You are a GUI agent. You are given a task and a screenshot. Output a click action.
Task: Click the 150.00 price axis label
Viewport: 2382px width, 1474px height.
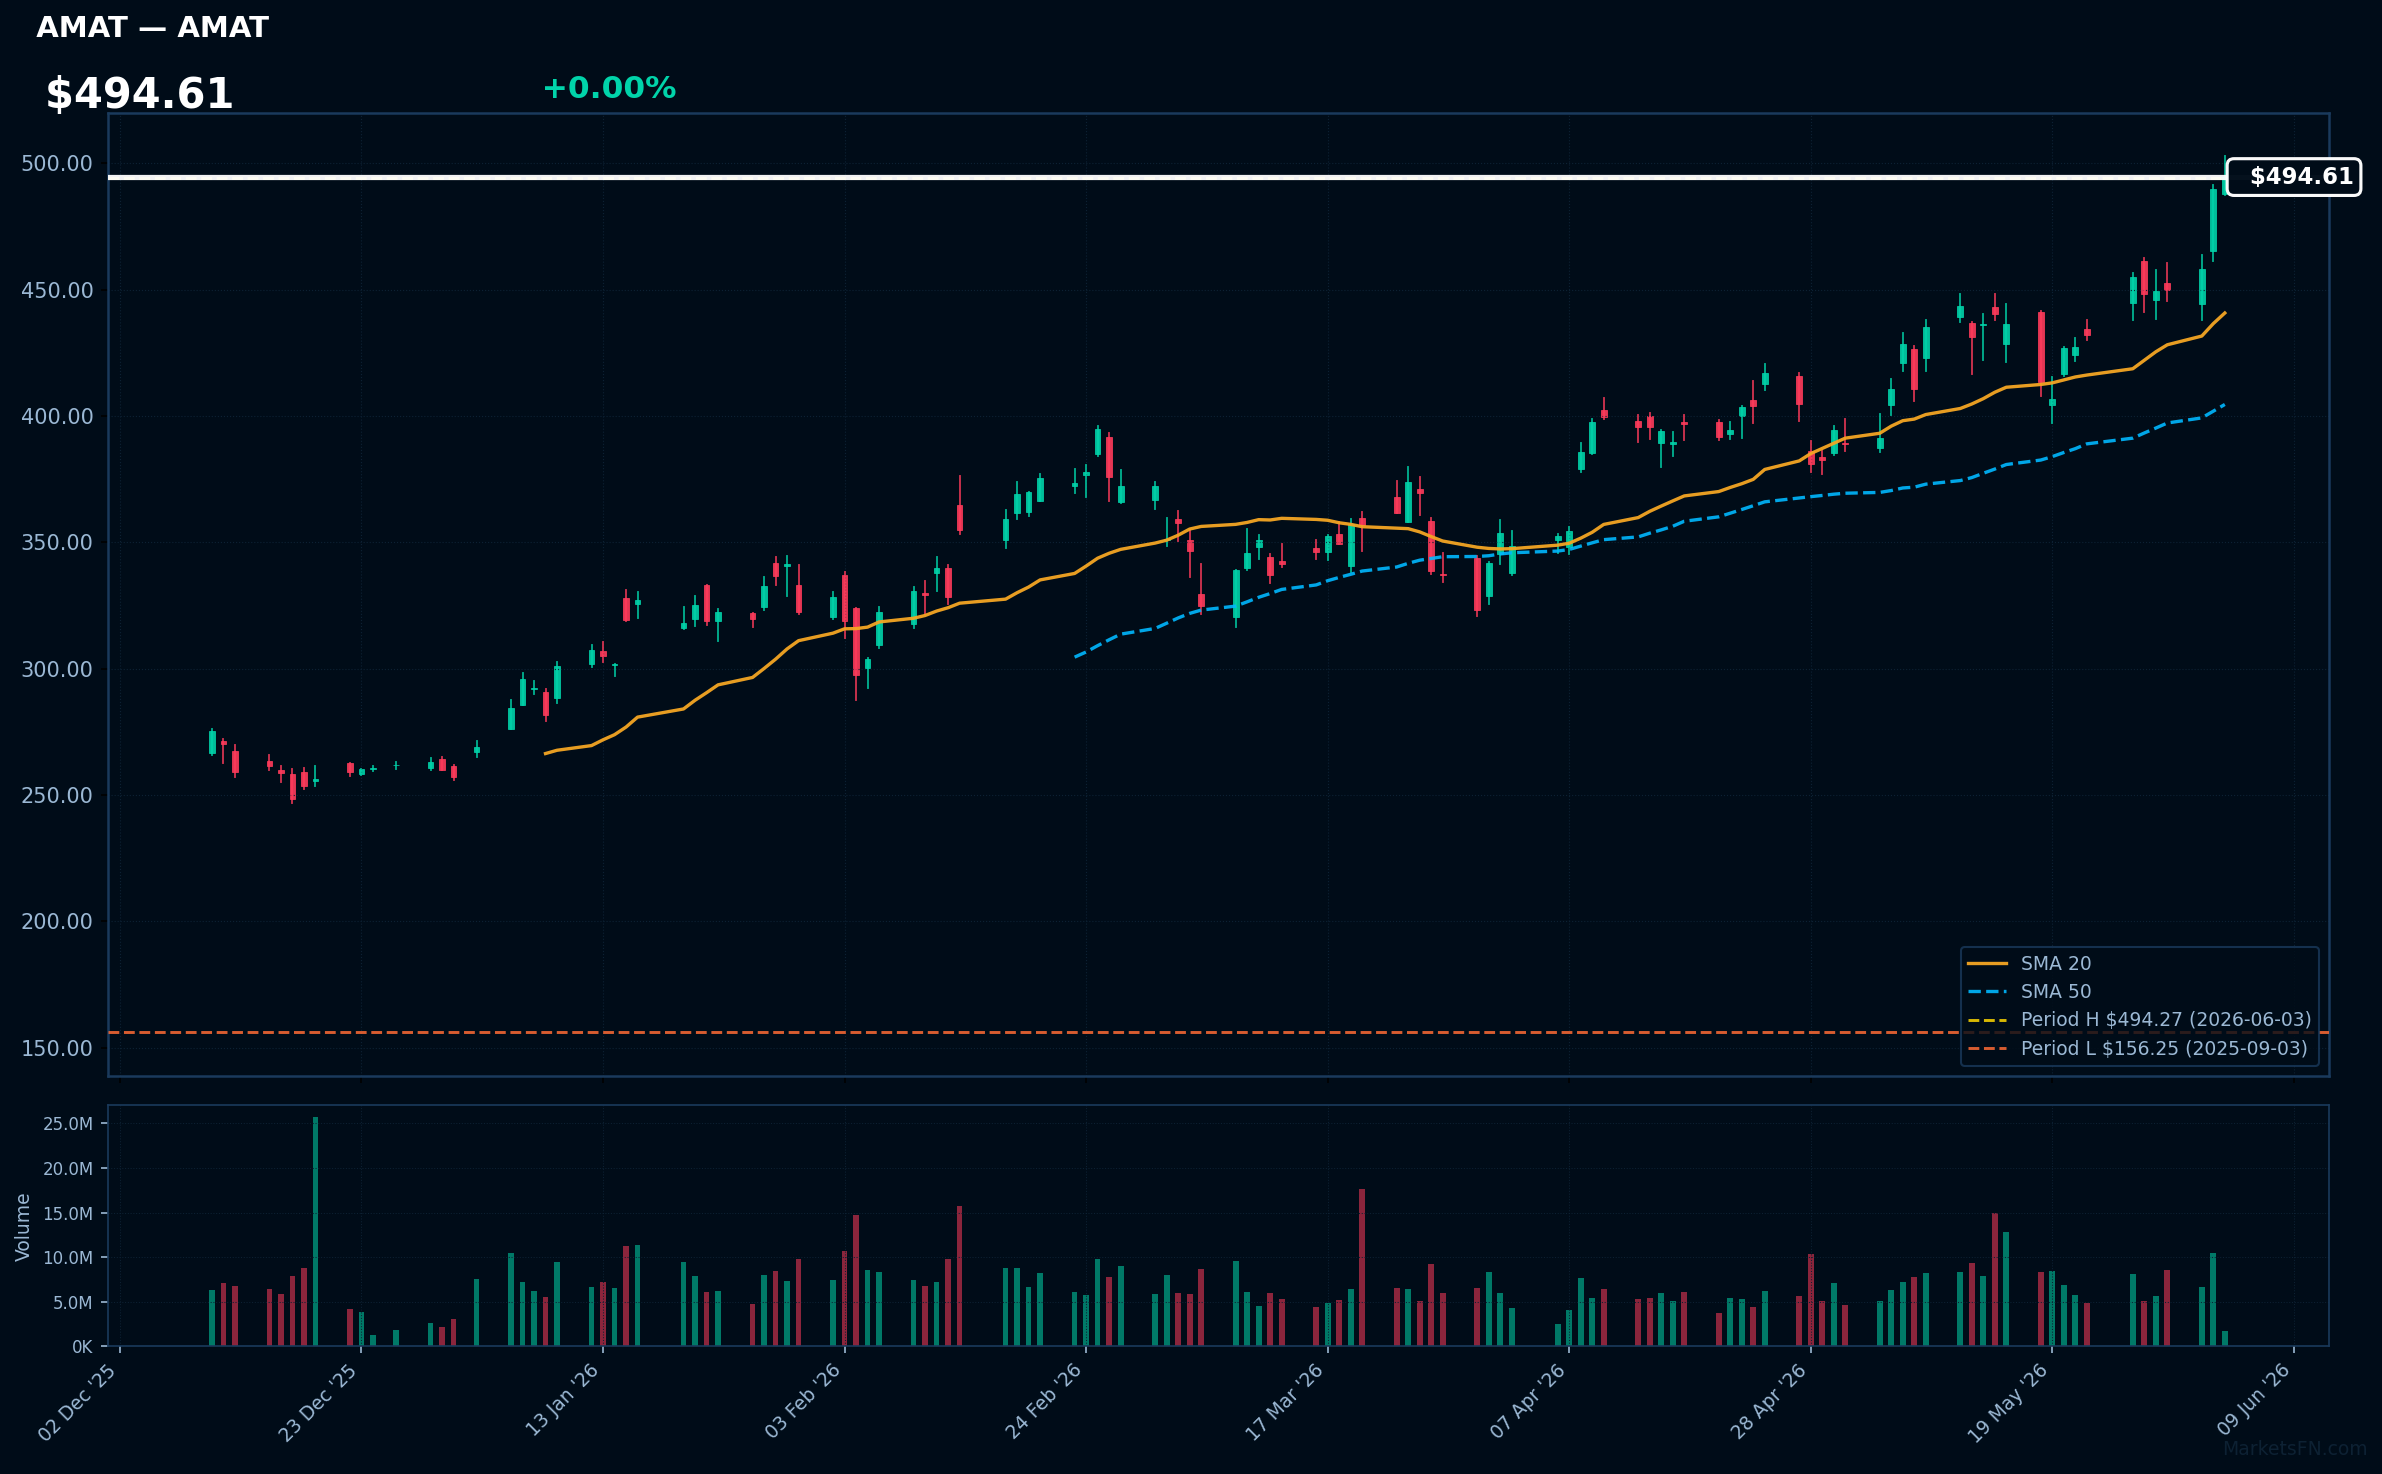(57, 1049)
